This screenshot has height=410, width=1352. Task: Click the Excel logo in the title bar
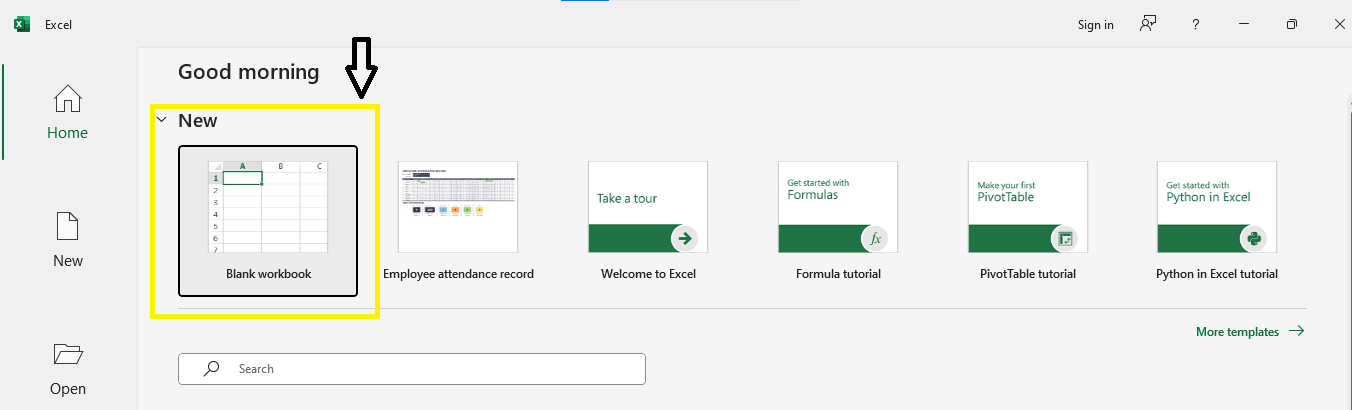click(21, 24)
